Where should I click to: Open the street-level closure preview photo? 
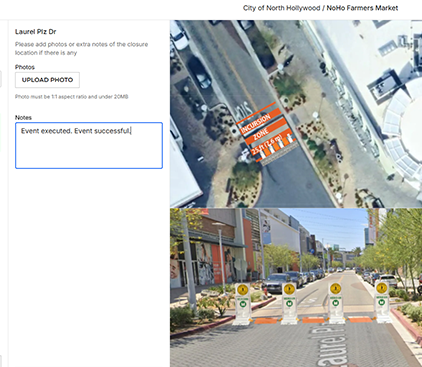tap(296, 288)
